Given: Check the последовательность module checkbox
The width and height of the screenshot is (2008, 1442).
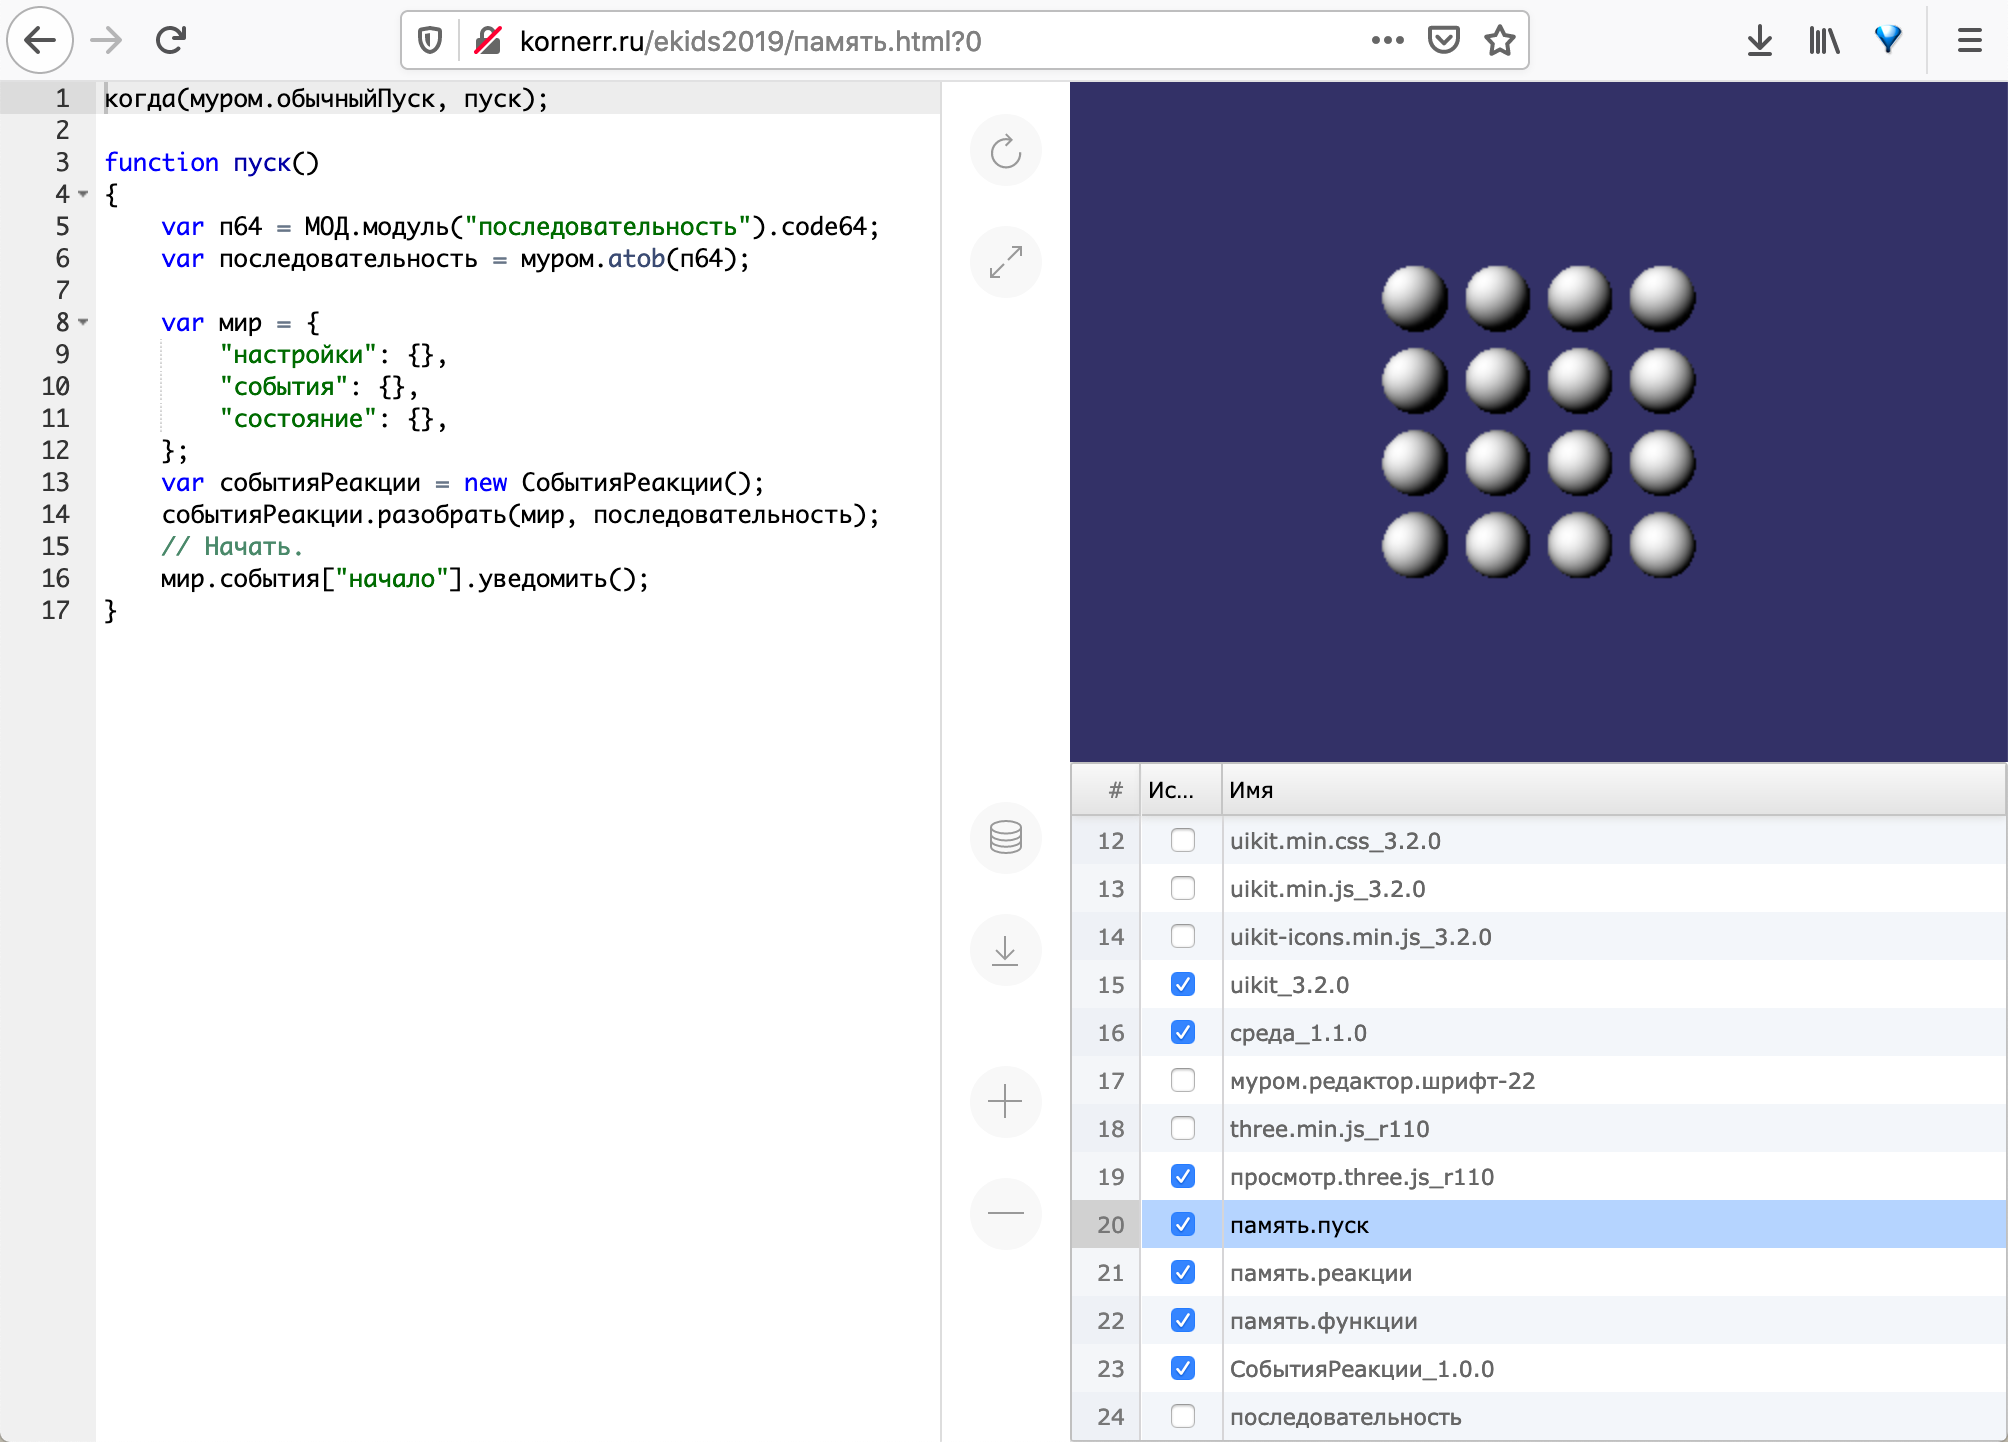Looking at the screenshot, I should click(1182, 1416).
